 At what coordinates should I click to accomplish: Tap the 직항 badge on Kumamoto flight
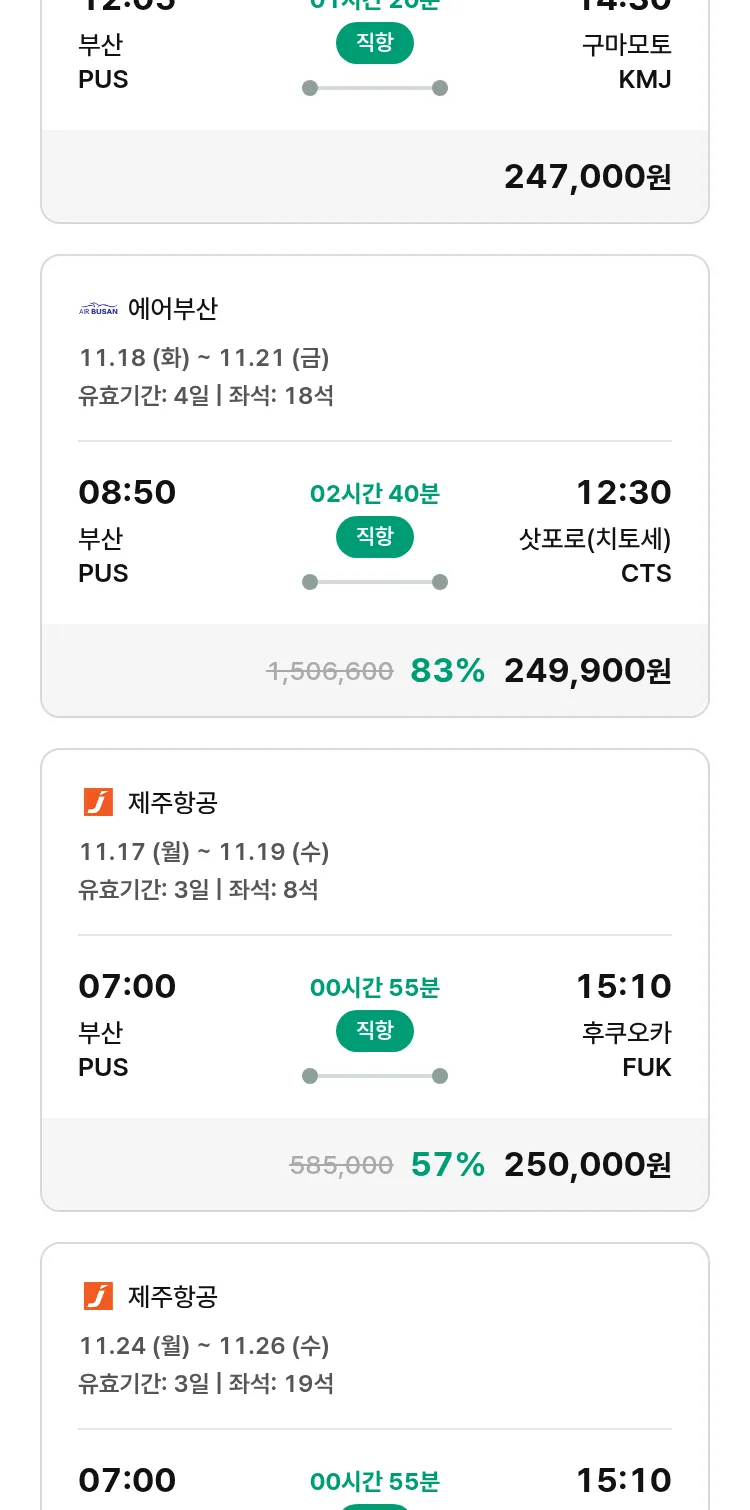point(375,43)
